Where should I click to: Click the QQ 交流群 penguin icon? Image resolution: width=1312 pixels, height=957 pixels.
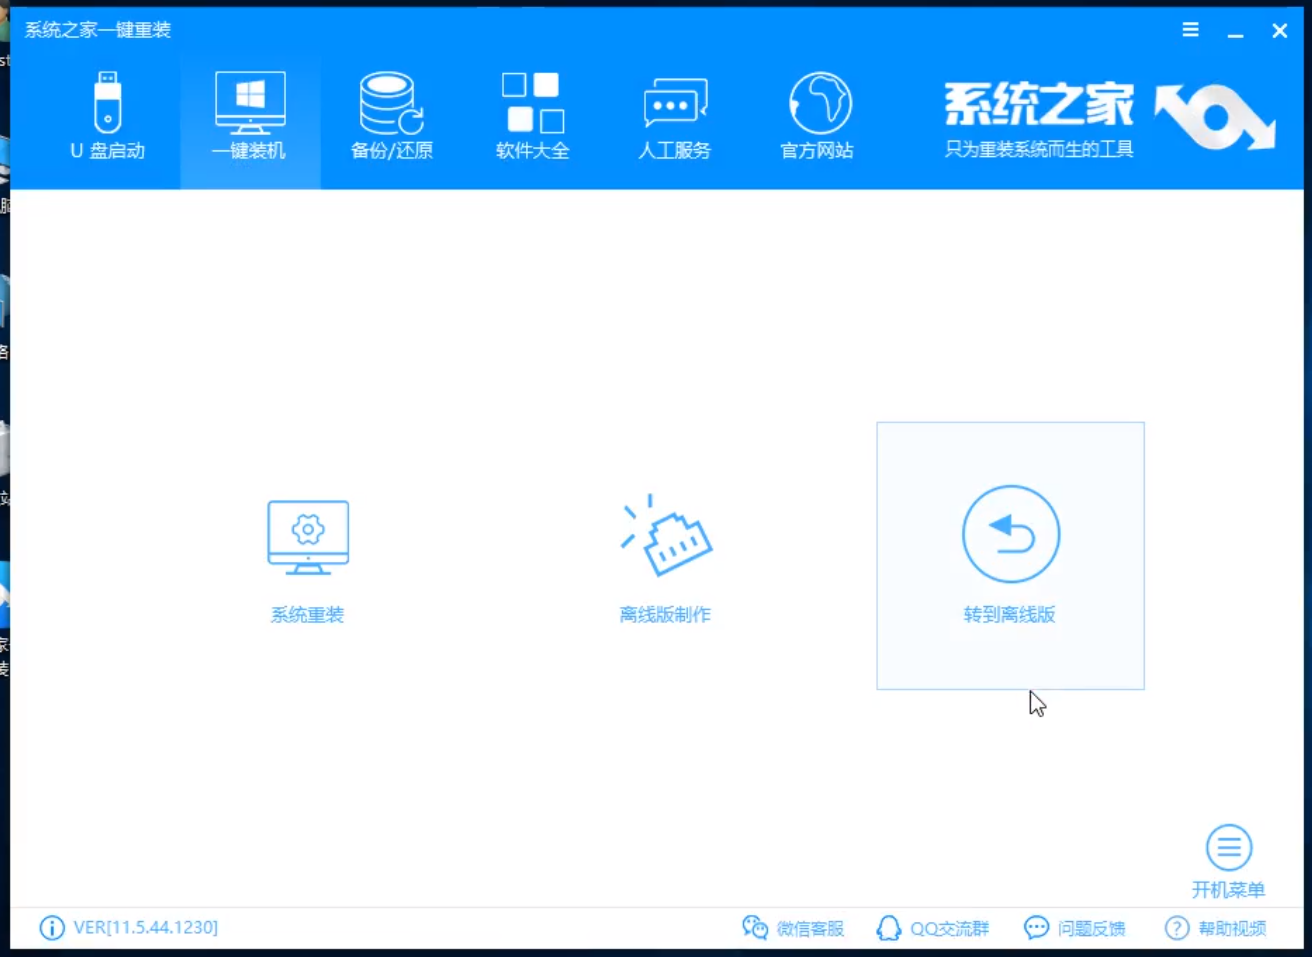pyautogui.click(x=888, y=928)
